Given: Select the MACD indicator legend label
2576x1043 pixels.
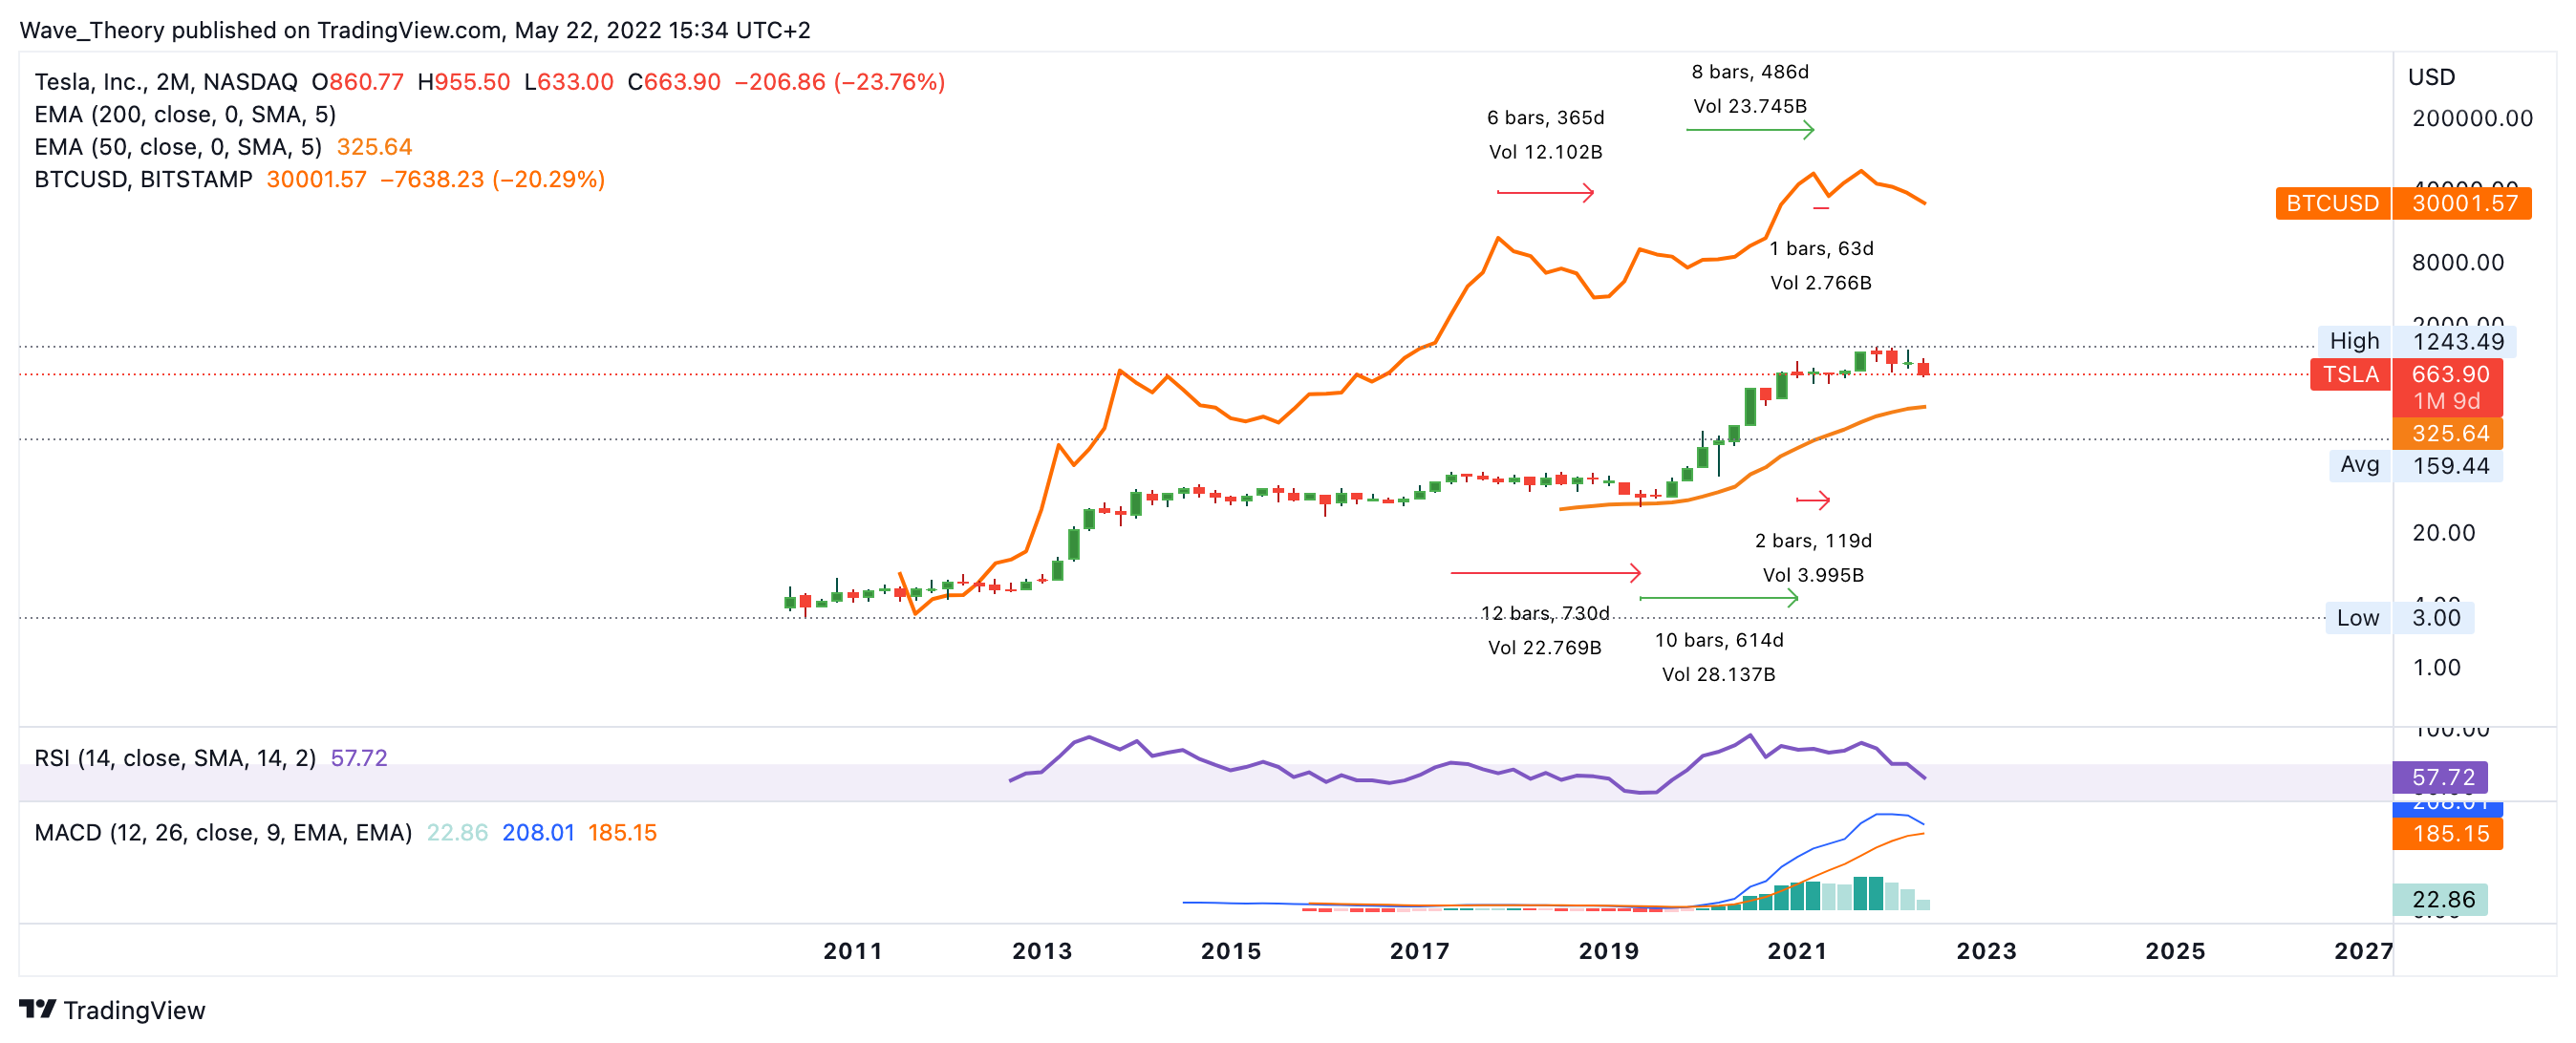Looking at the screenshot, I should (222, 832).
